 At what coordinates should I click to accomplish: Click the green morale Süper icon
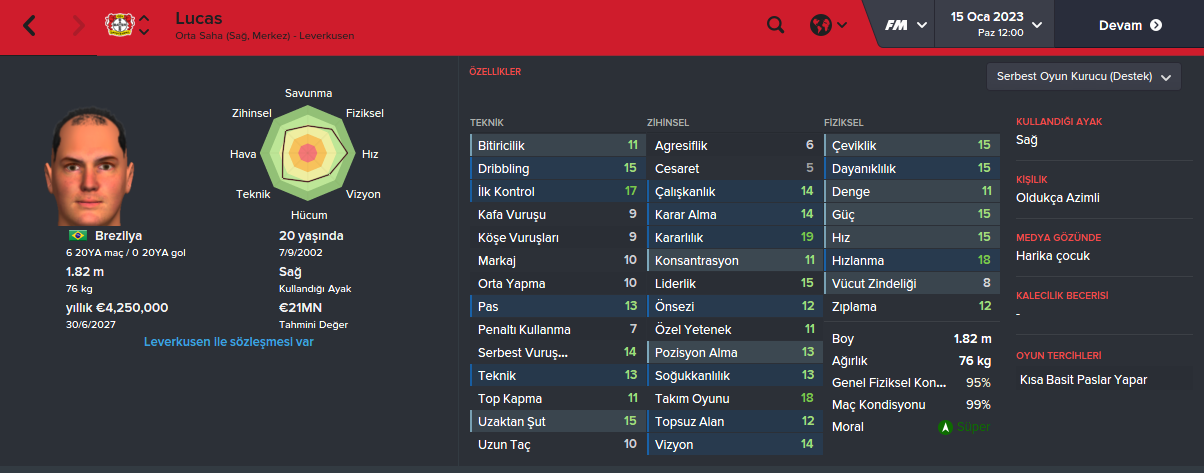pos(945,427)
